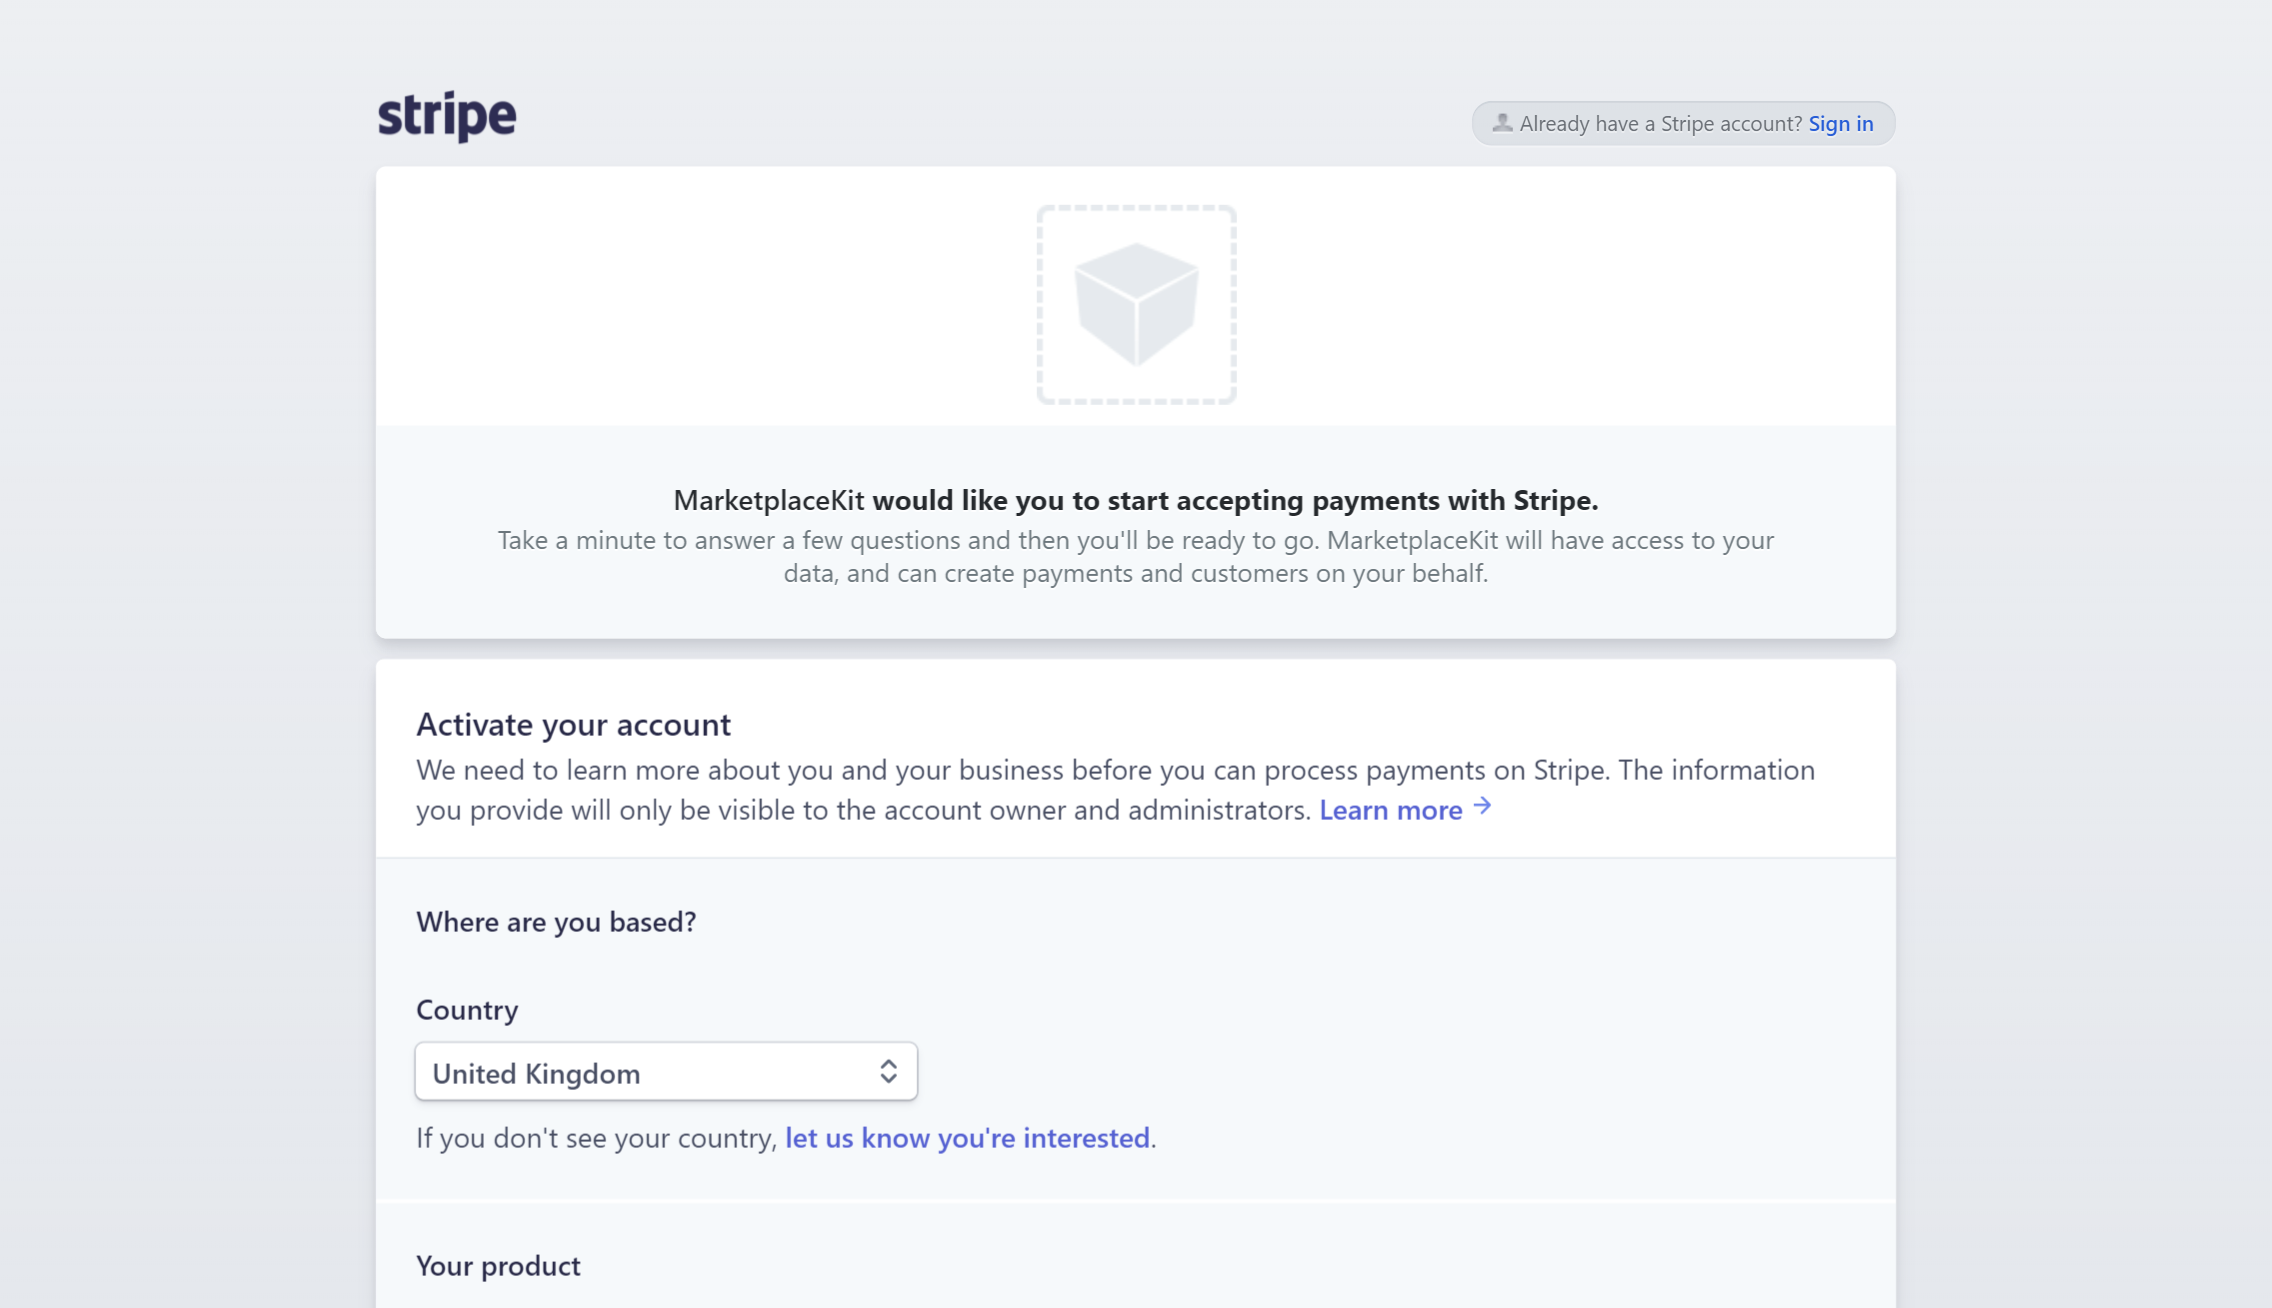Click the "Your product" section heading
This screenshot has width=2272, height=1308.
(x=498, y=1266)
